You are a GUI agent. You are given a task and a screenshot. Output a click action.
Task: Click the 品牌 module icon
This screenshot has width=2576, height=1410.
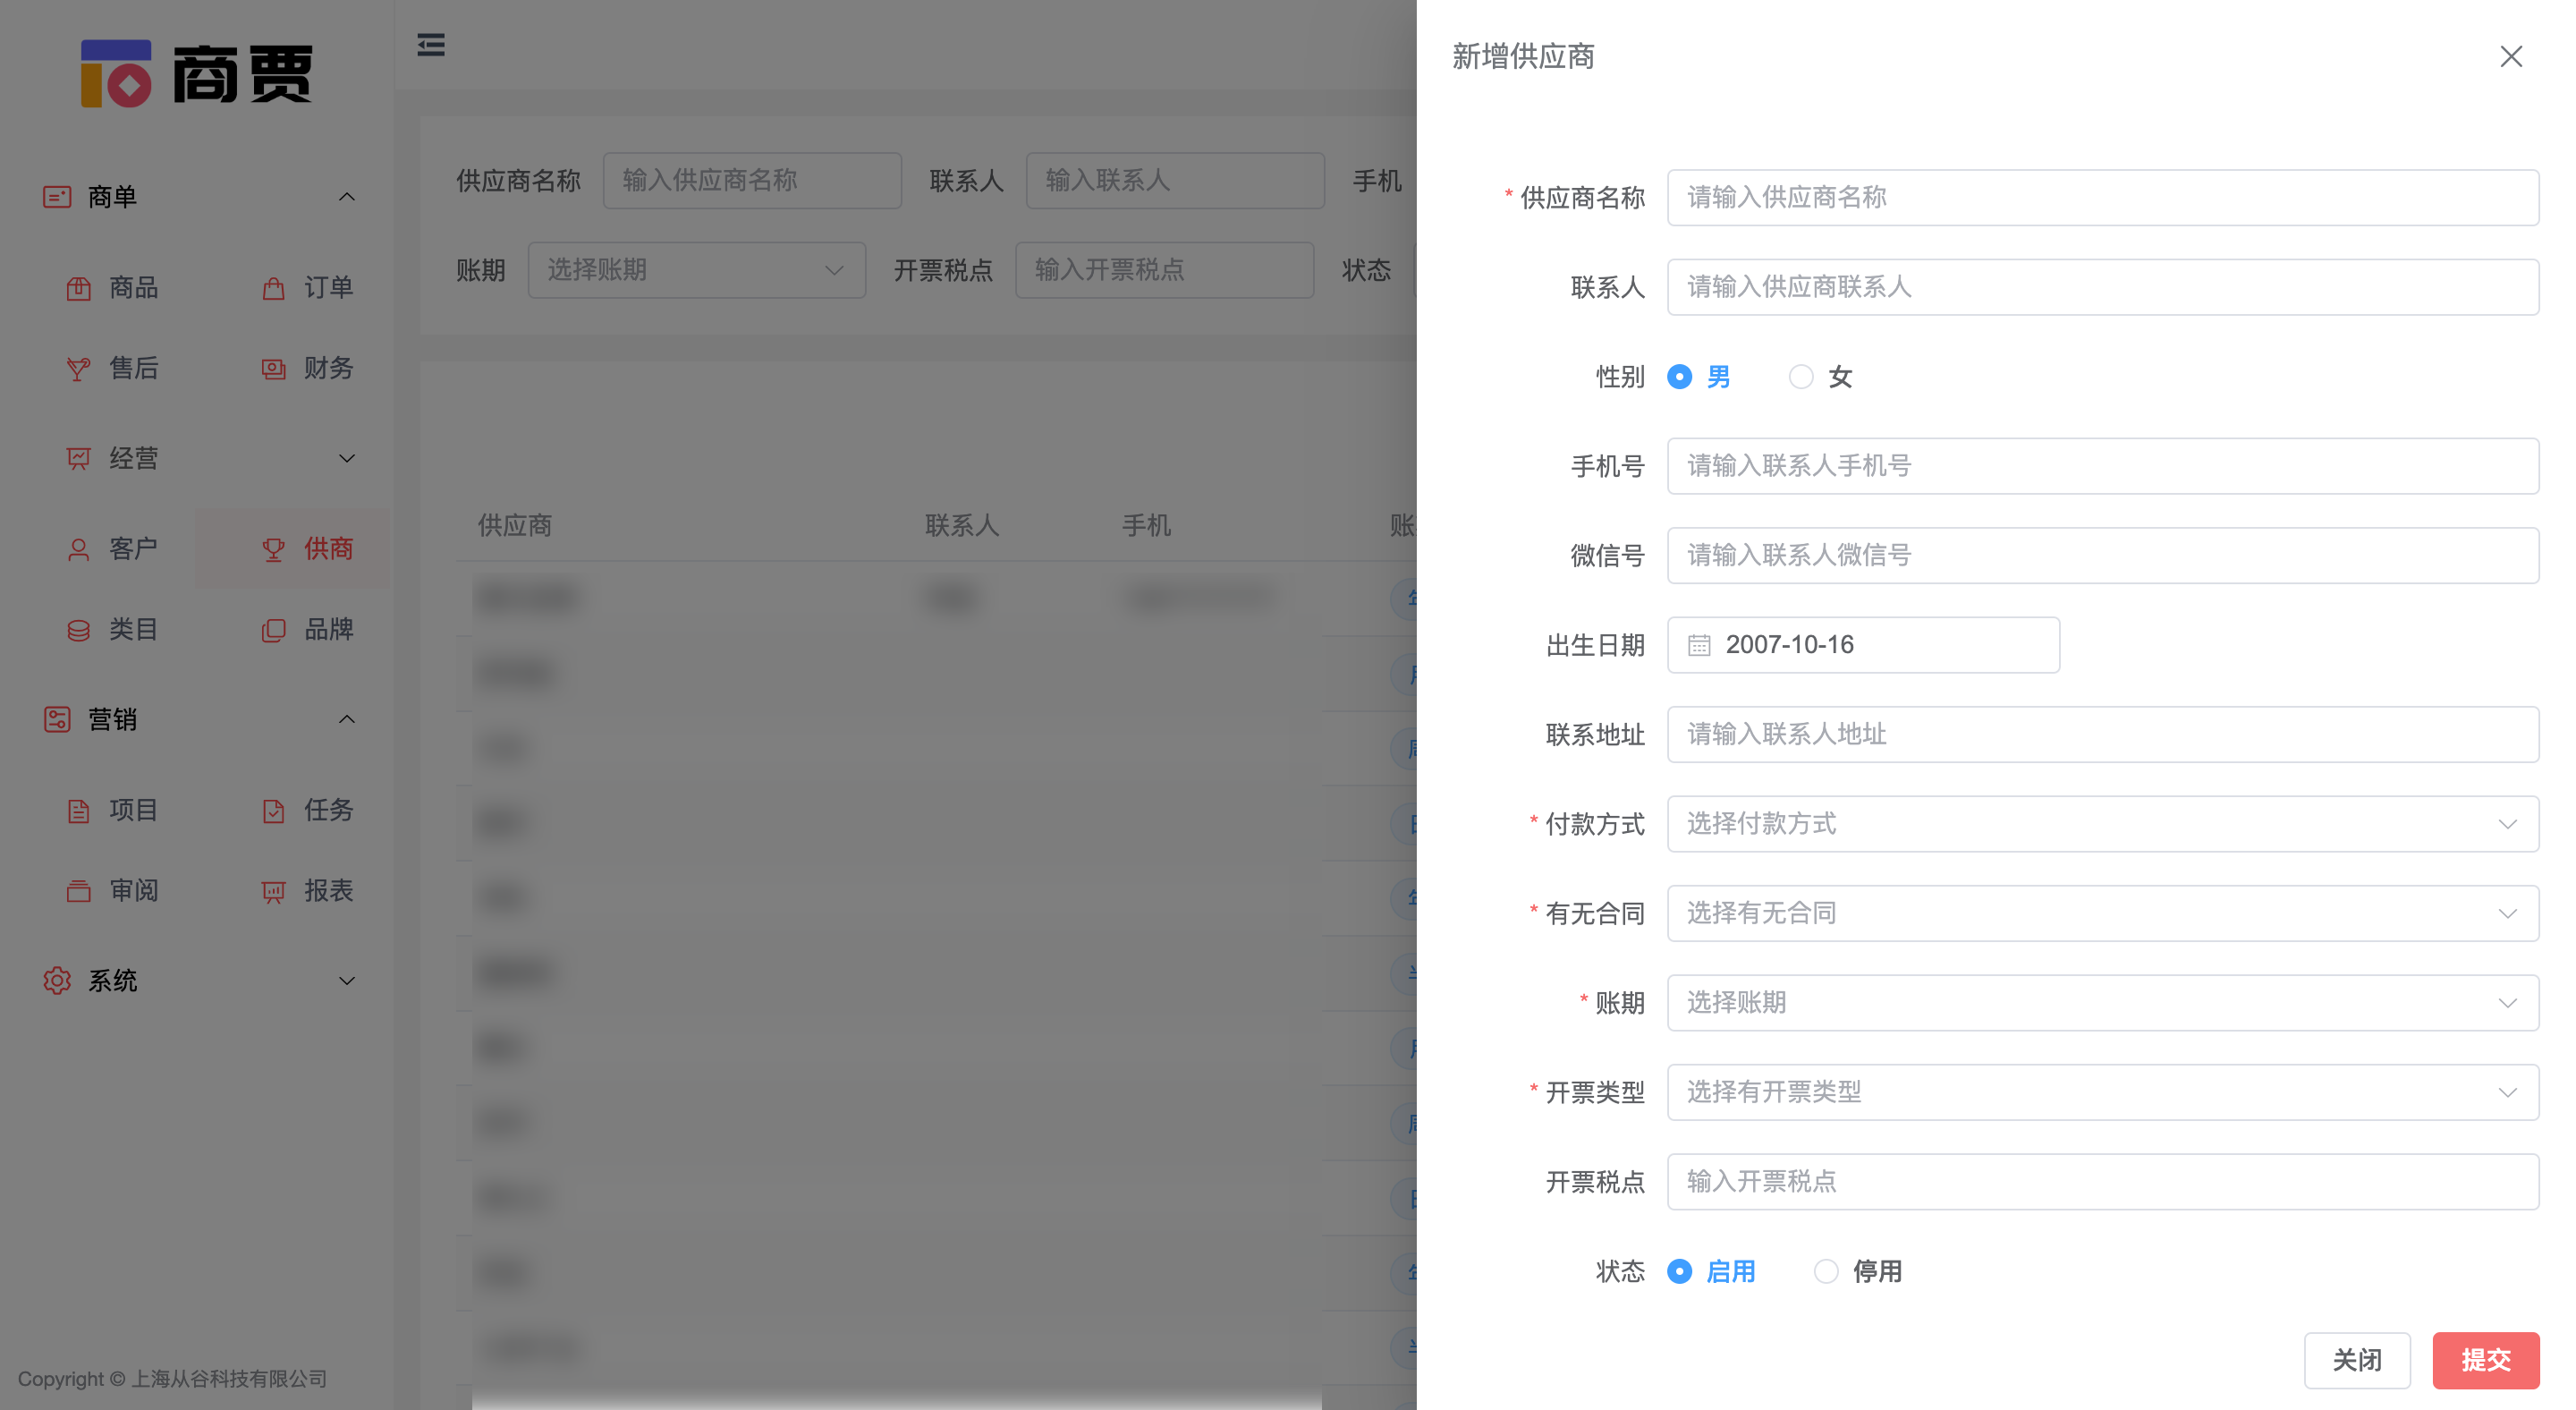tap(273, 630)
